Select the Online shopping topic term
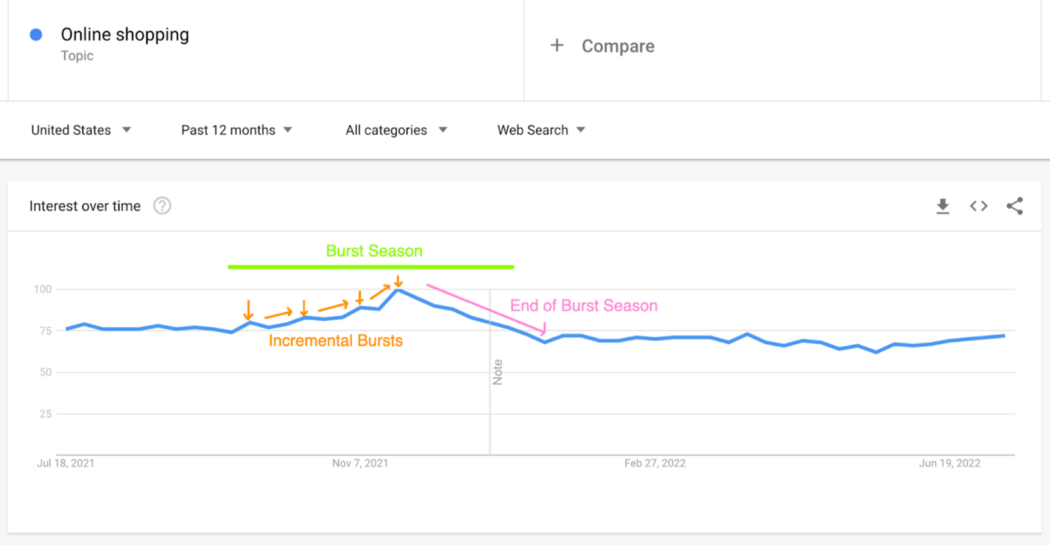 125,34
